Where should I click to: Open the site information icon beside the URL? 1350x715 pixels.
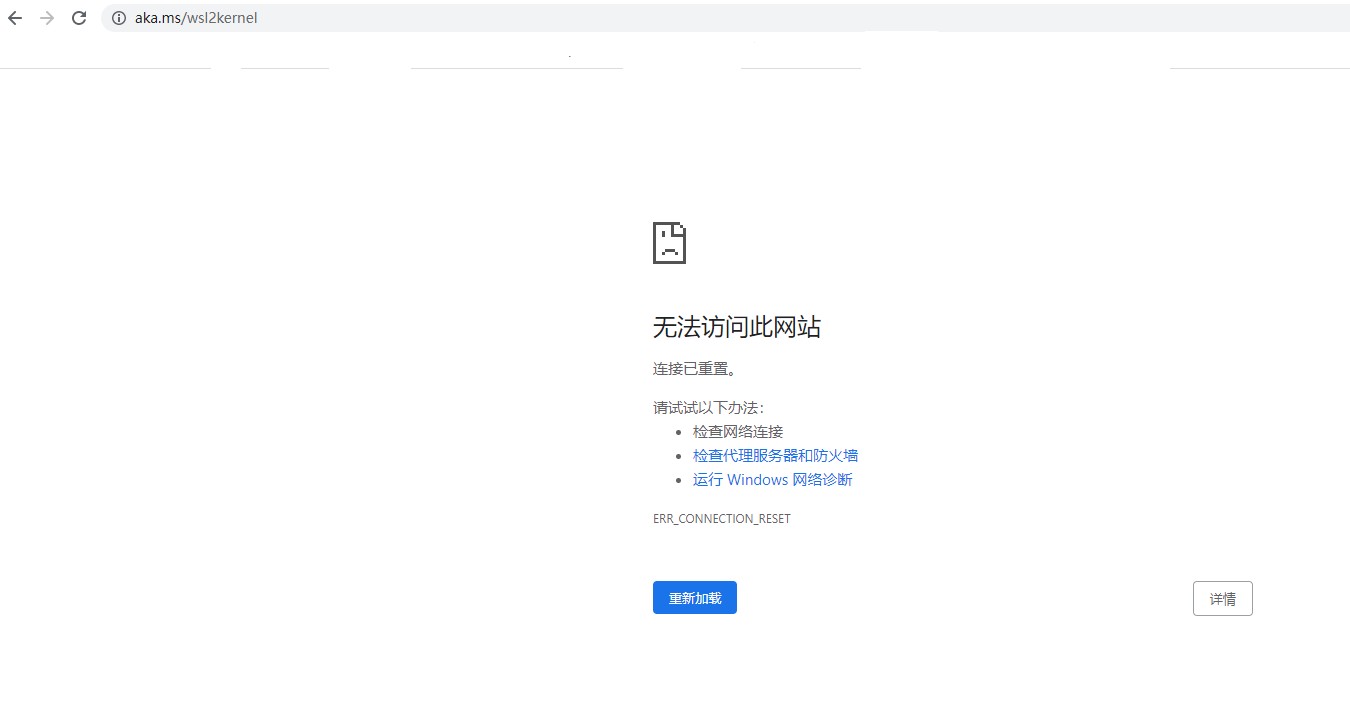pos(118,18)
